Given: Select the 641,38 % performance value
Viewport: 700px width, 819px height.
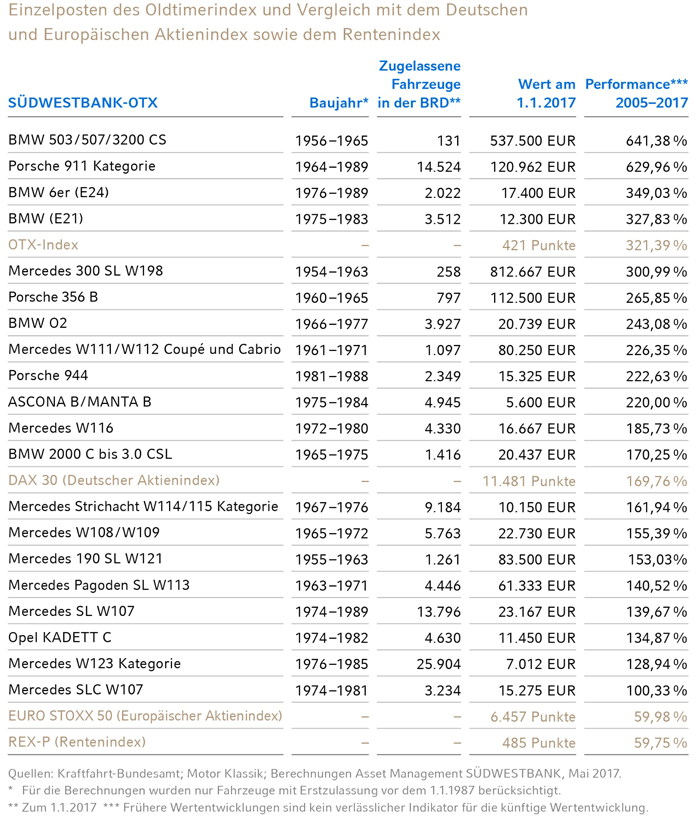Looking at the screenshot, I should (654, 140).
